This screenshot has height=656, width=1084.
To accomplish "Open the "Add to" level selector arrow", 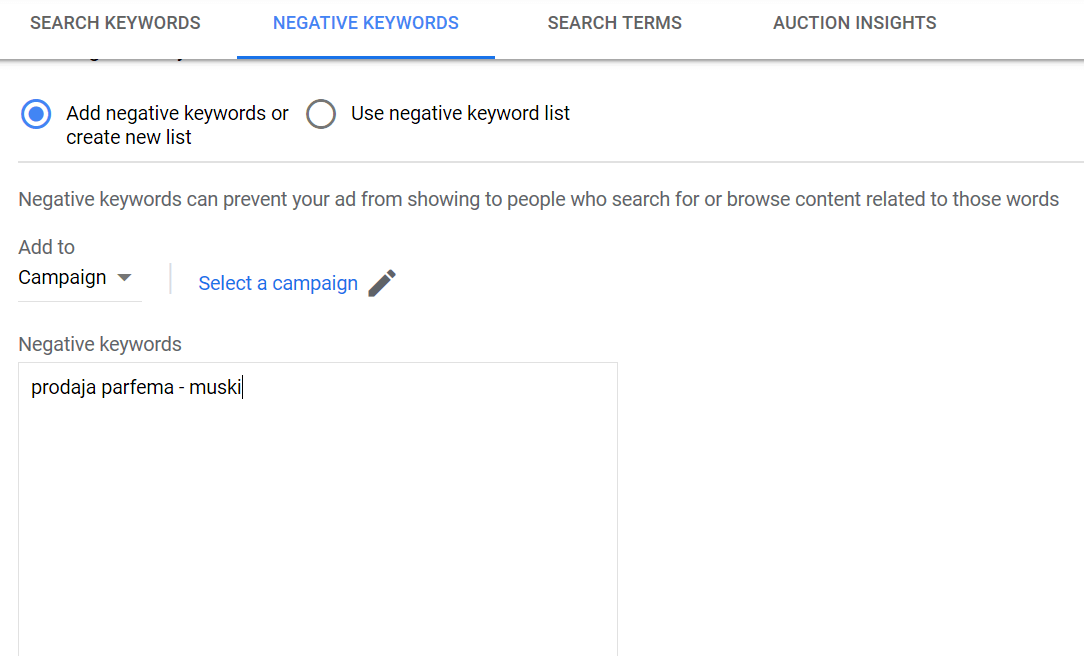I will [x=125, y=277].
